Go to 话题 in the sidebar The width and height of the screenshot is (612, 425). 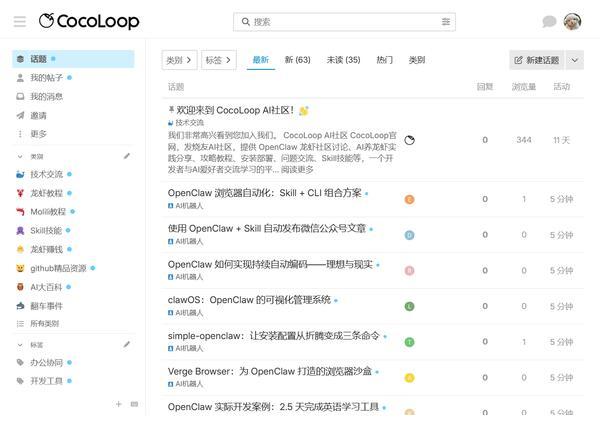click(x=73, y=59)
